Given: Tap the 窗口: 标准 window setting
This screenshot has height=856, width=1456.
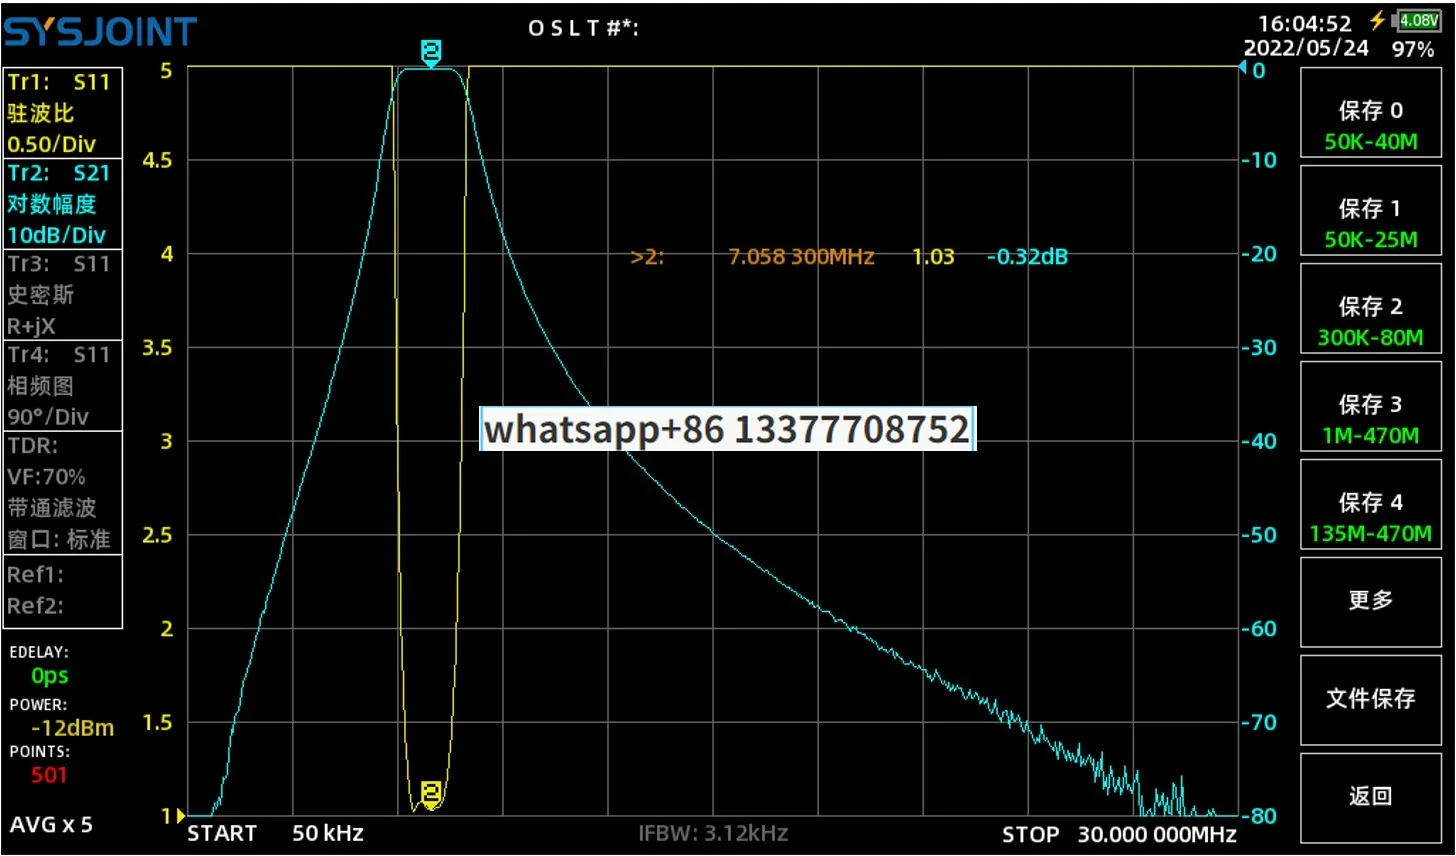Looking at the screenshot, I should [59, 539].
